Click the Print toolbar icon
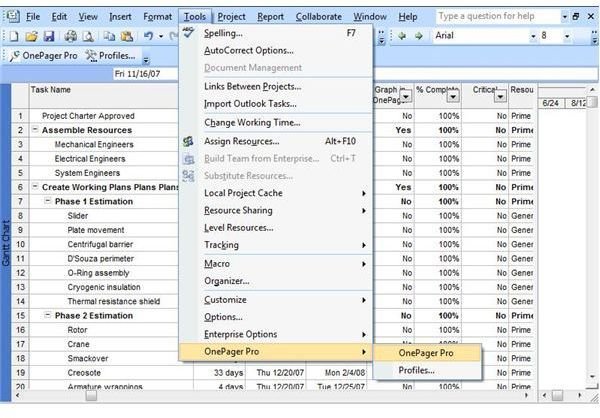Screen dimensions: 600x418 click(x=70, y=36)
